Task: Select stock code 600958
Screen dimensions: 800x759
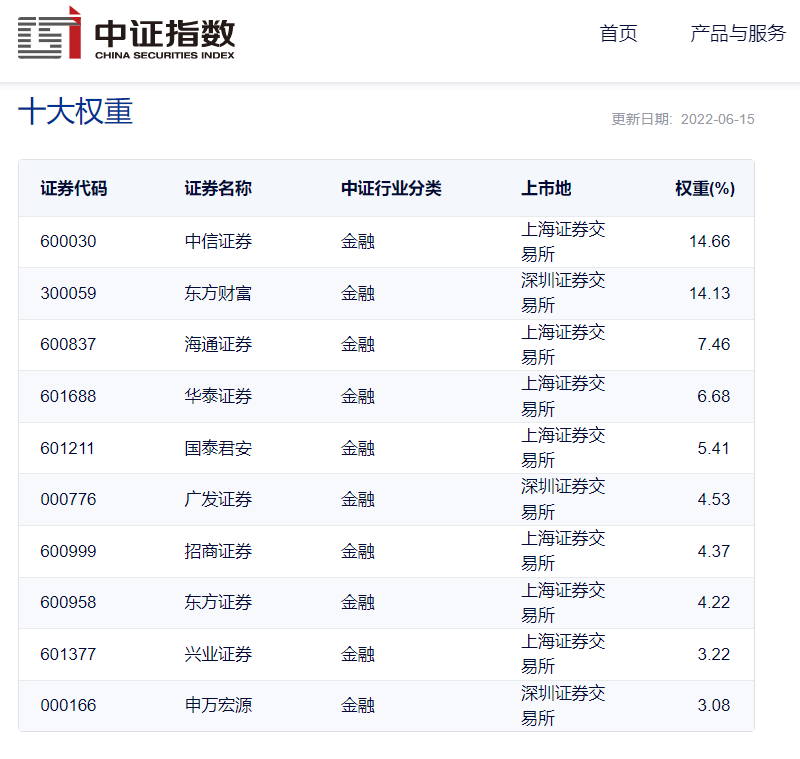Action: pyautogui.click(x=68, y=602)
